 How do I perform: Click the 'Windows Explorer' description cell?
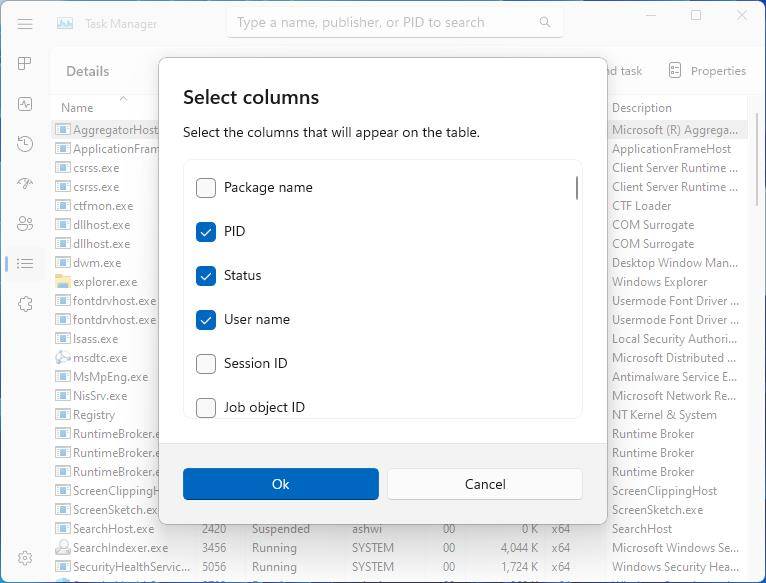(659, 282)
